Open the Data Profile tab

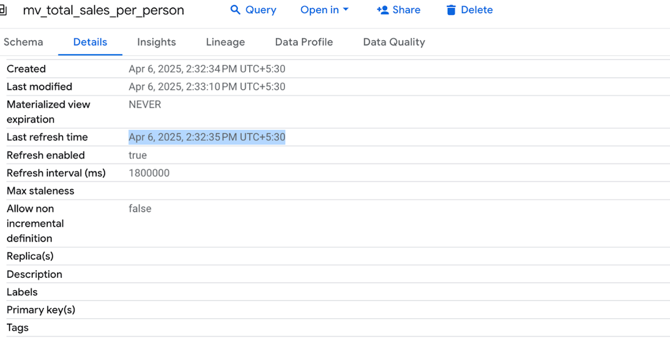(304, 42)
